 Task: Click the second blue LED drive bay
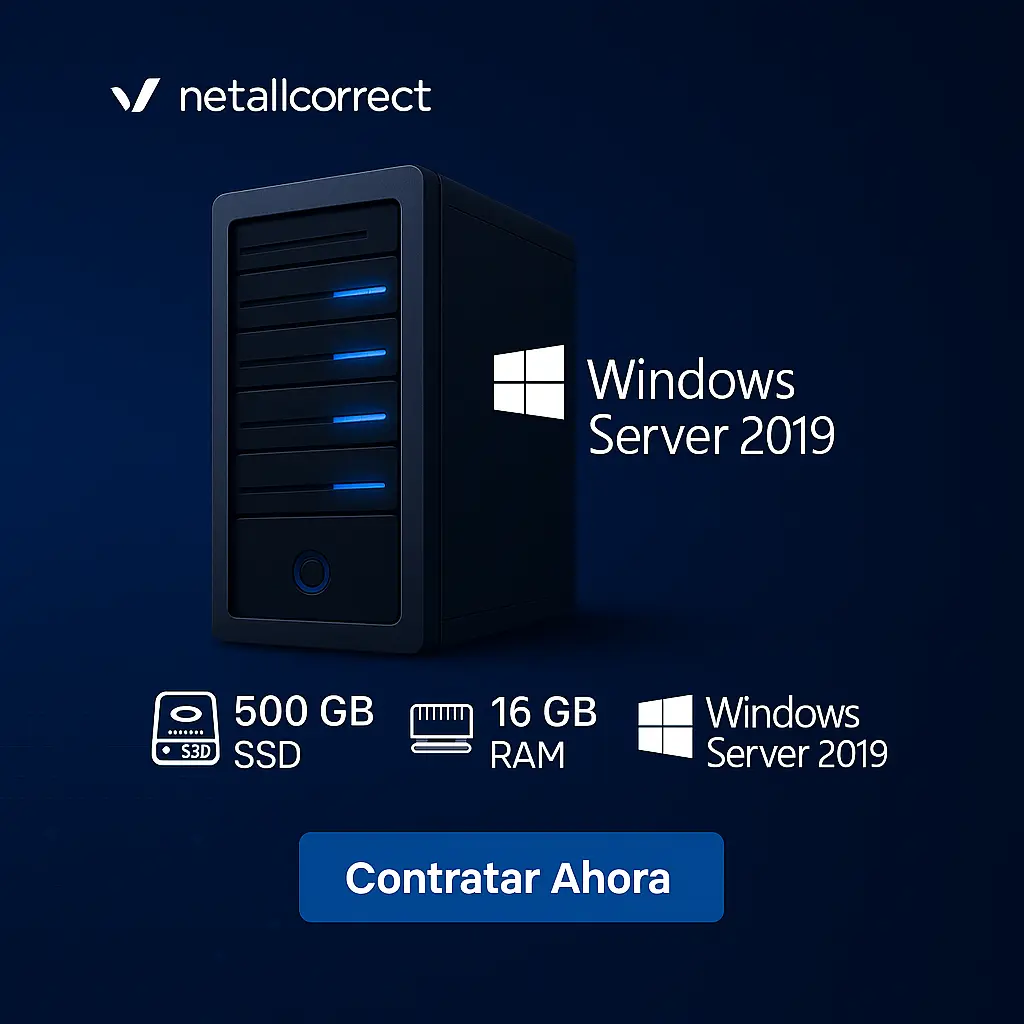(317, 353)
